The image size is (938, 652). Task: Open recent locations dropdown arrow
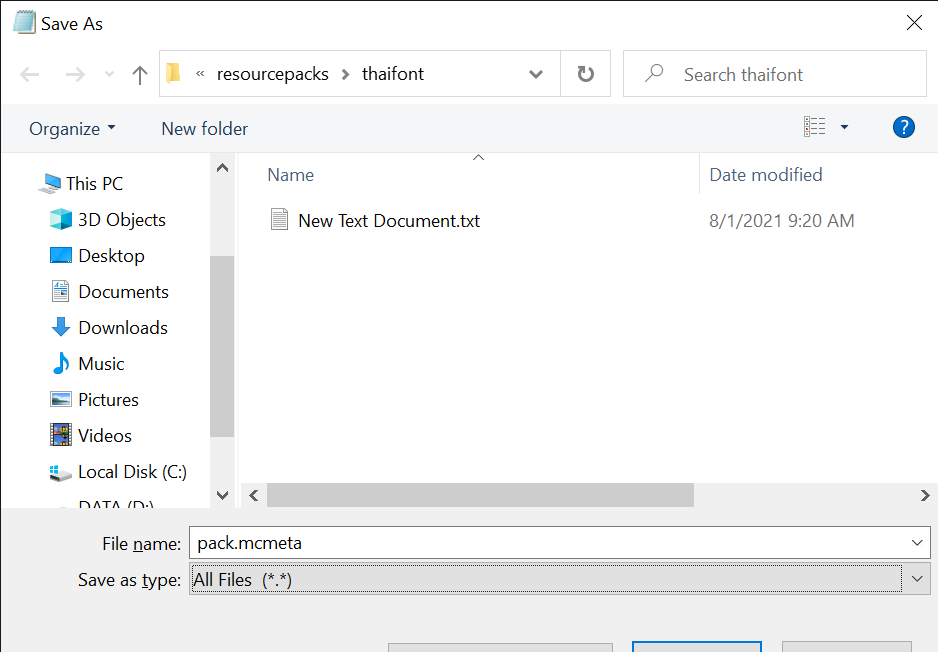tap(109, 74)
